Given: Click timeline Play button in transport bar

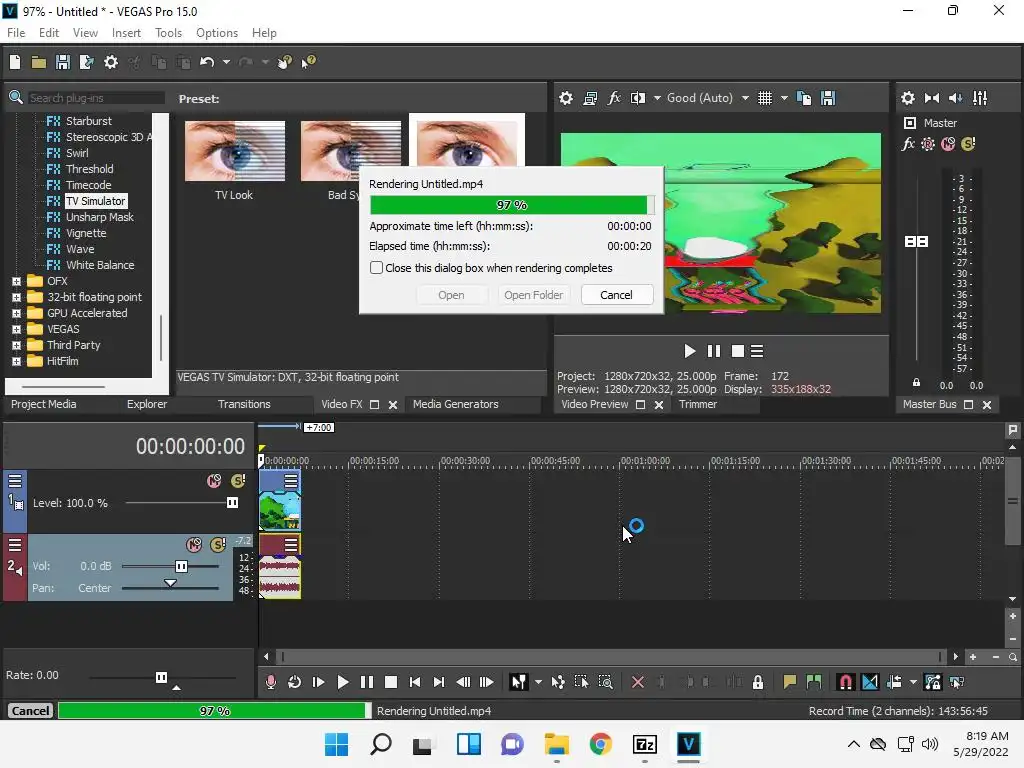Looking at the screenshot, I should click(342, 682).
